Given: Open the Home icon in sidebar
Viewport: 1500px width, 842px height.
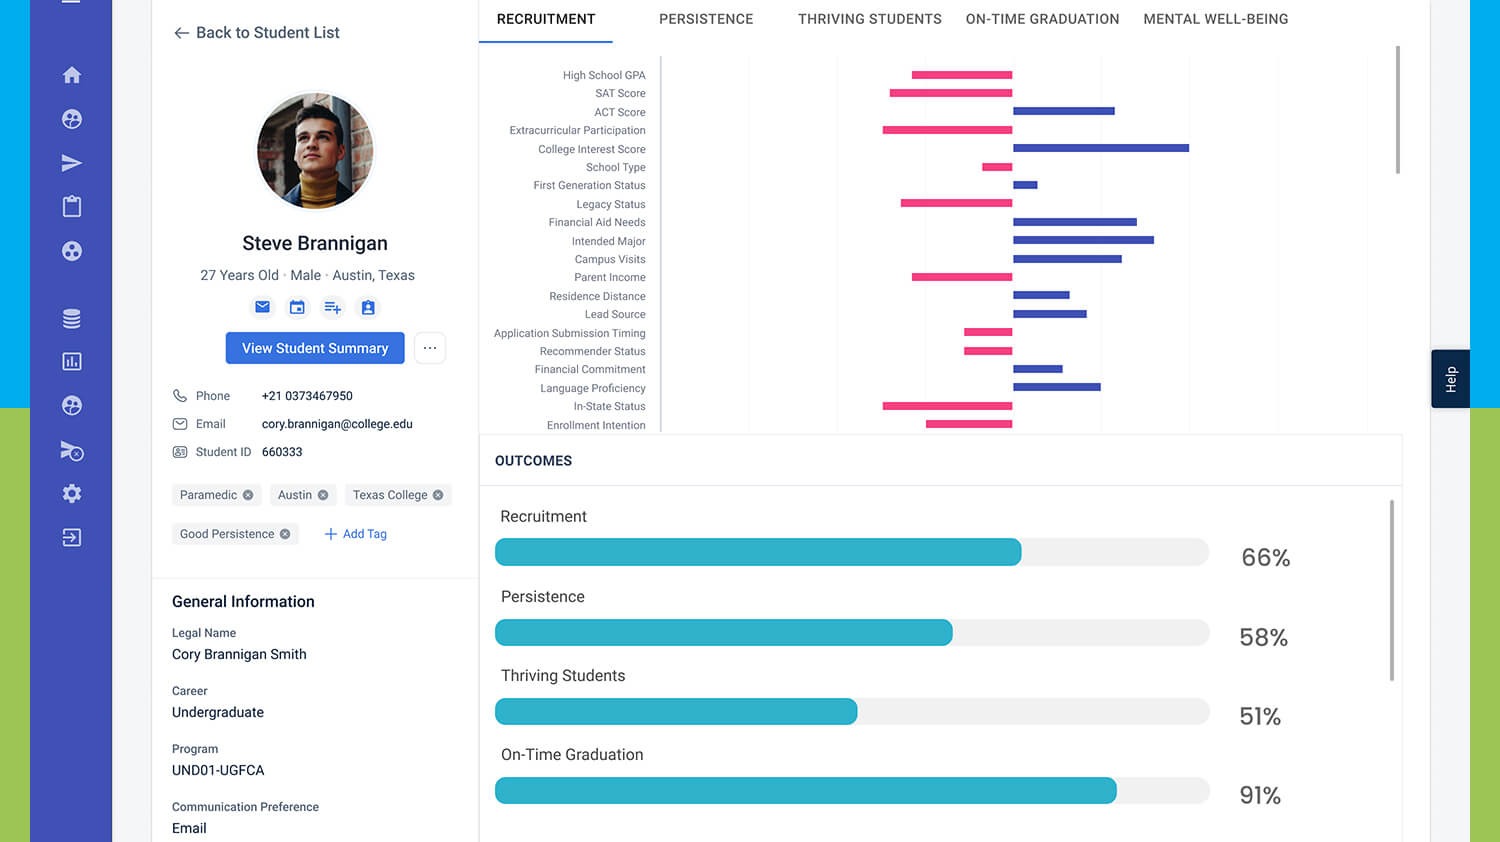Looking at the screenshot, I should pyautogui.click(x=72, y=75).
